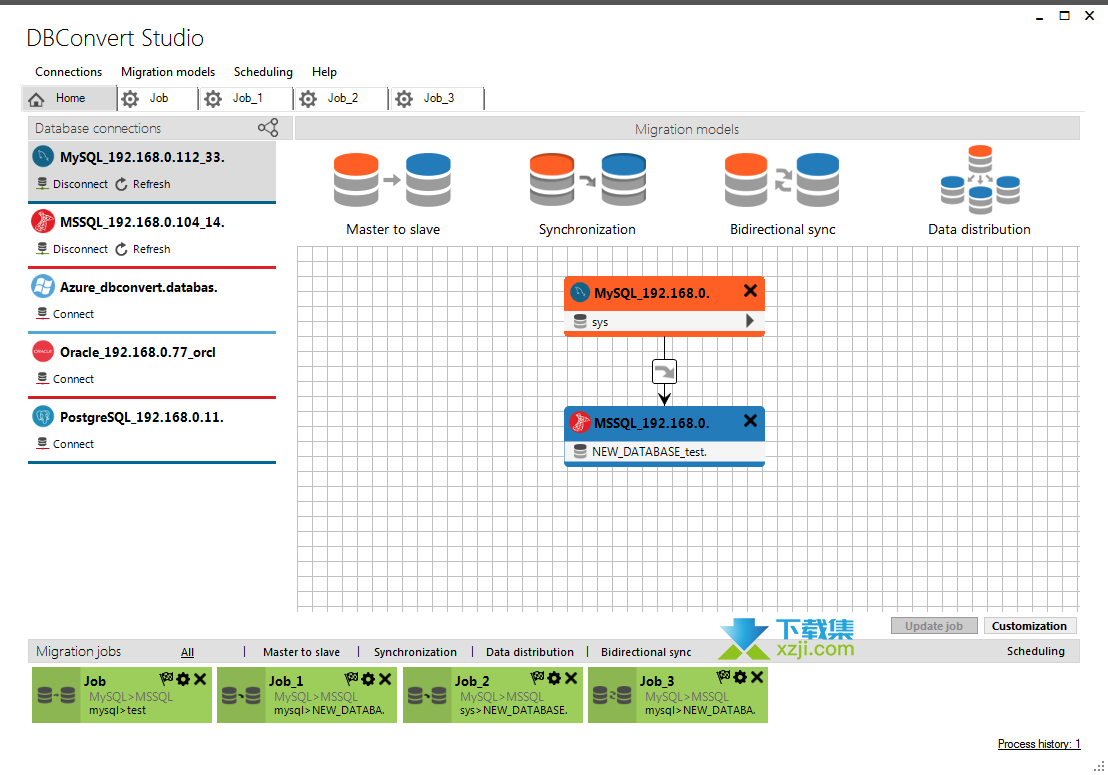Select the Oracle_192.168.0.77_orcl connection name
Screen dimensions: 1108x775
pyautogui.click(x=138, y=352)
